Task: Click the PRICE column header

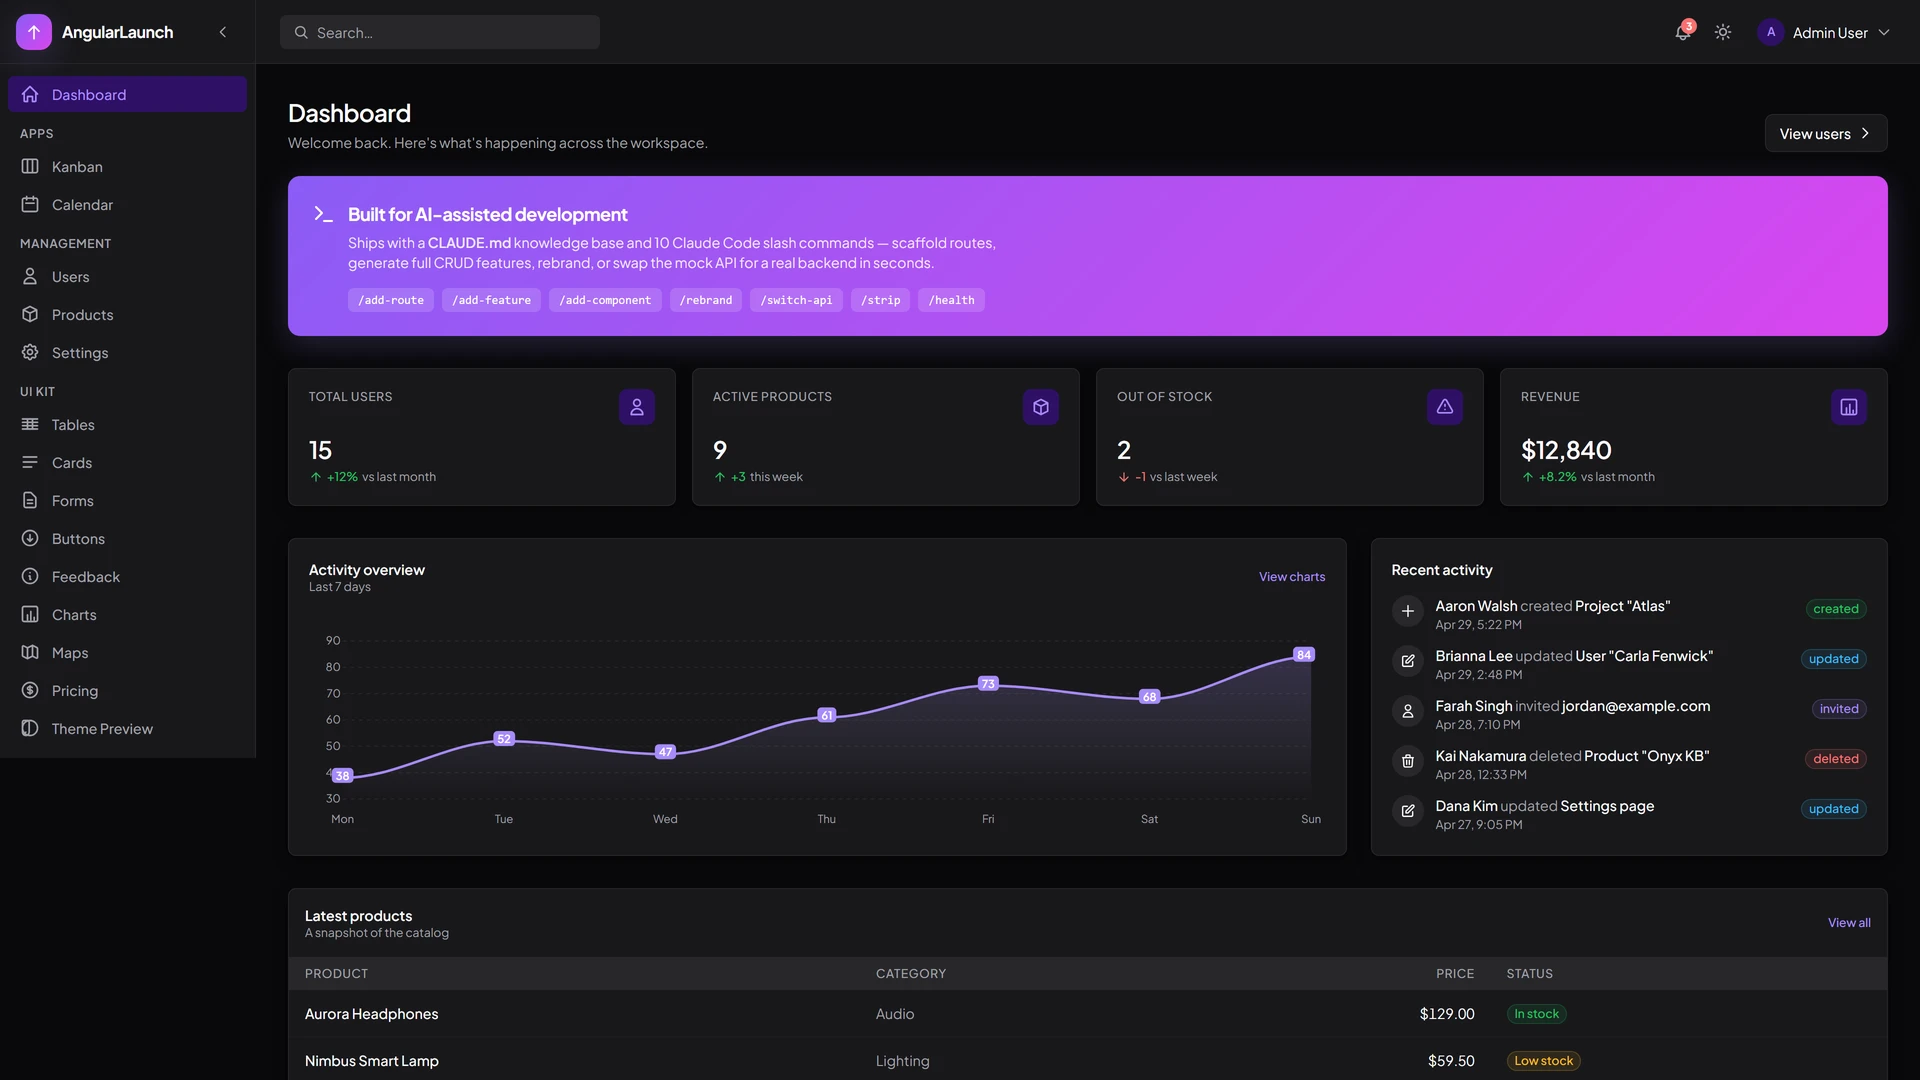Action: click(1455, 974)
